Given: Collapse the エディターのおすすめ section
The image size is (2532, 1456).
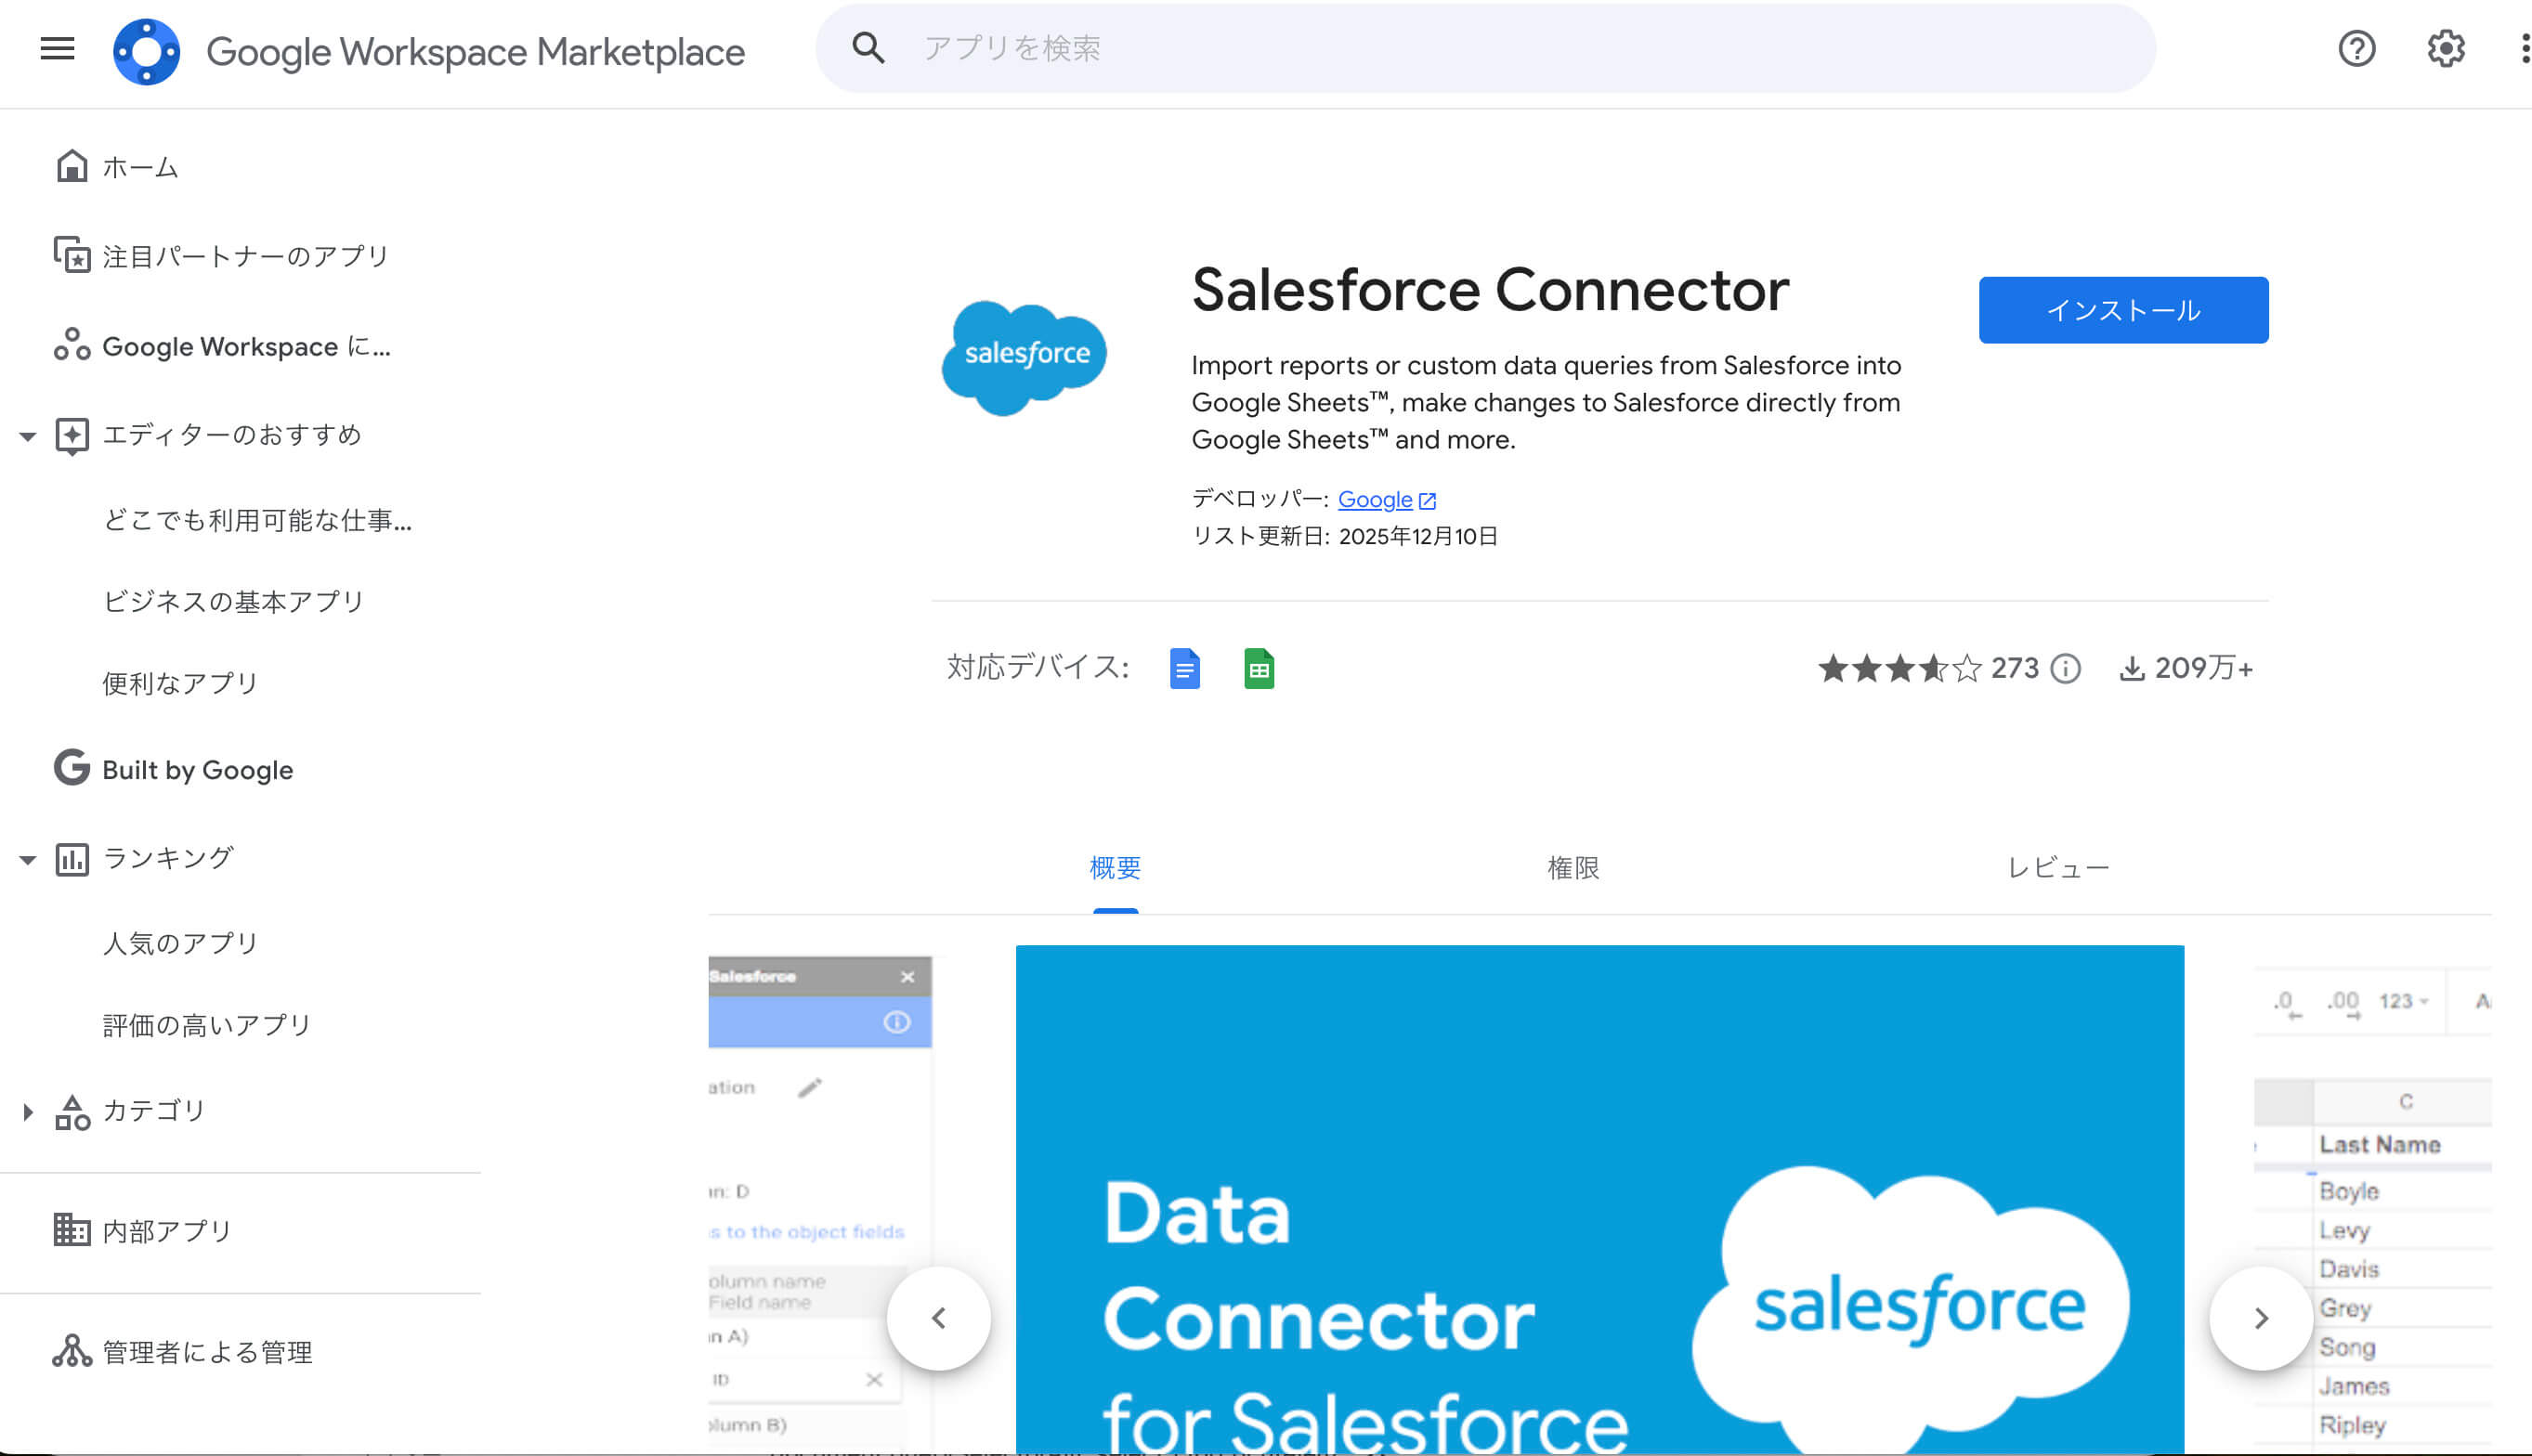Looking at the screenshot, I should pyautogui.click(x=27, y=435).
